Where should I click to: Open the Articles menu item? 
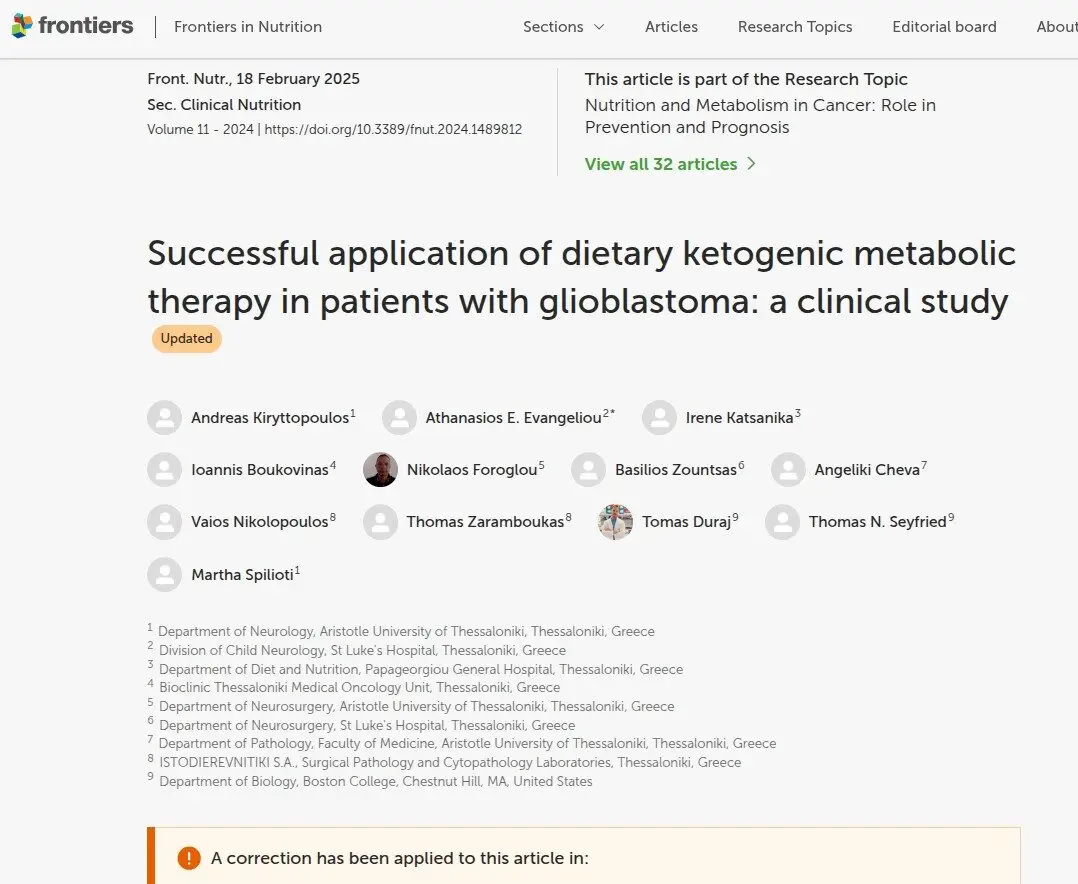[x=671, y=27]
